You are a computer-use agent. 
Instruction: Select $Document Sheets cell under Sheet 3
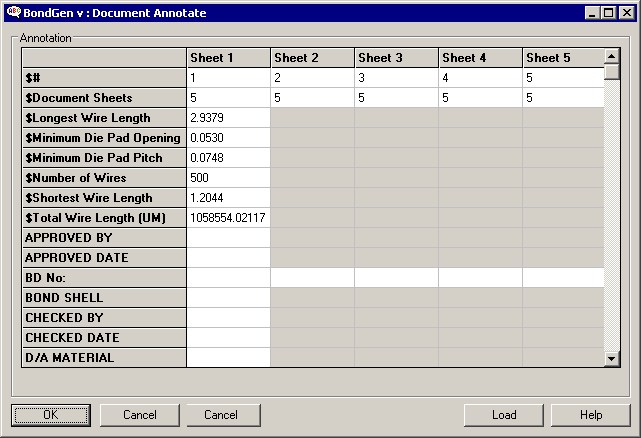[397, 98]
